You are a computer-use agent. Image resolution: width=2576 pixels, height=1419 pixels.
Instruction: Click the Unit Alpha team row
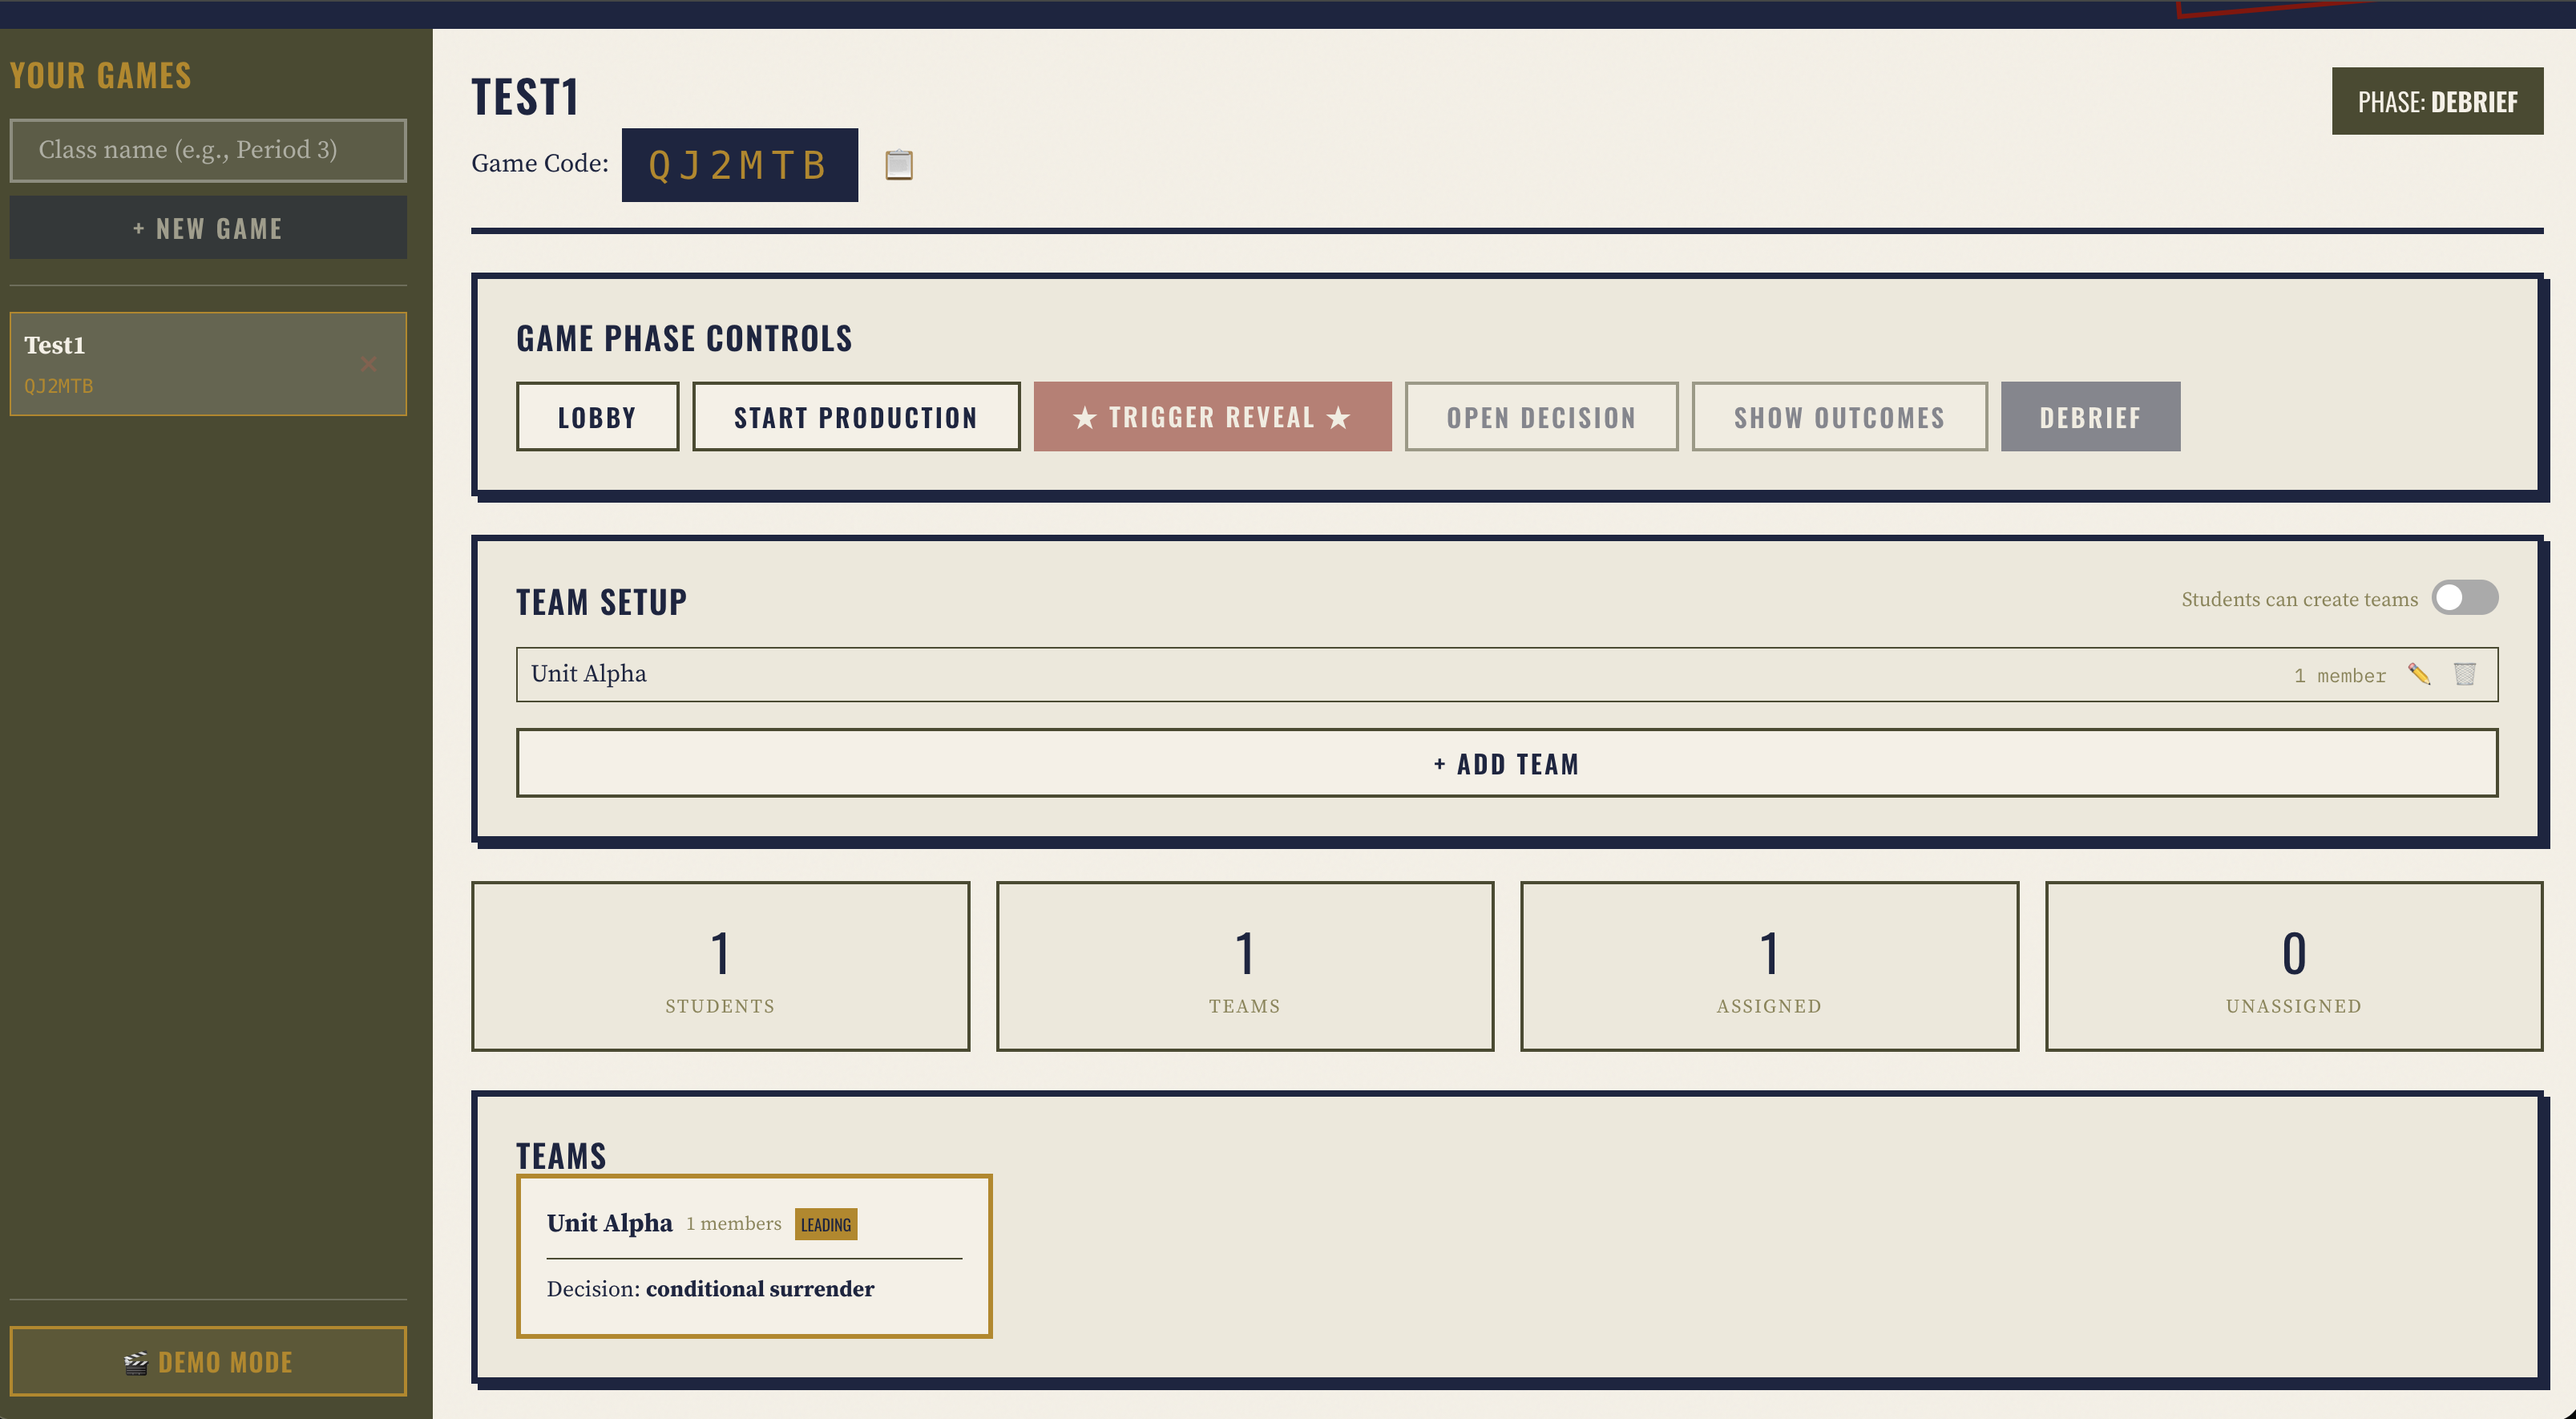pyautogui.click(x=1507, y=675)
